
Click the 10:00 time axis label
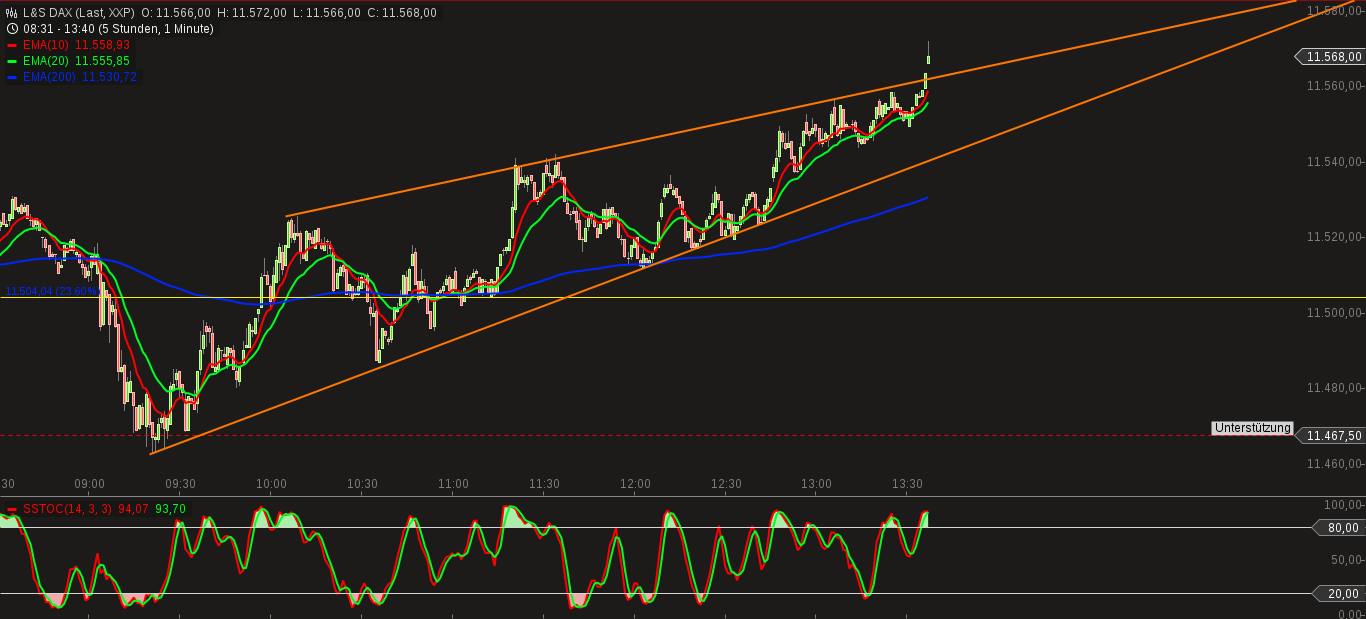pos(271,484)
